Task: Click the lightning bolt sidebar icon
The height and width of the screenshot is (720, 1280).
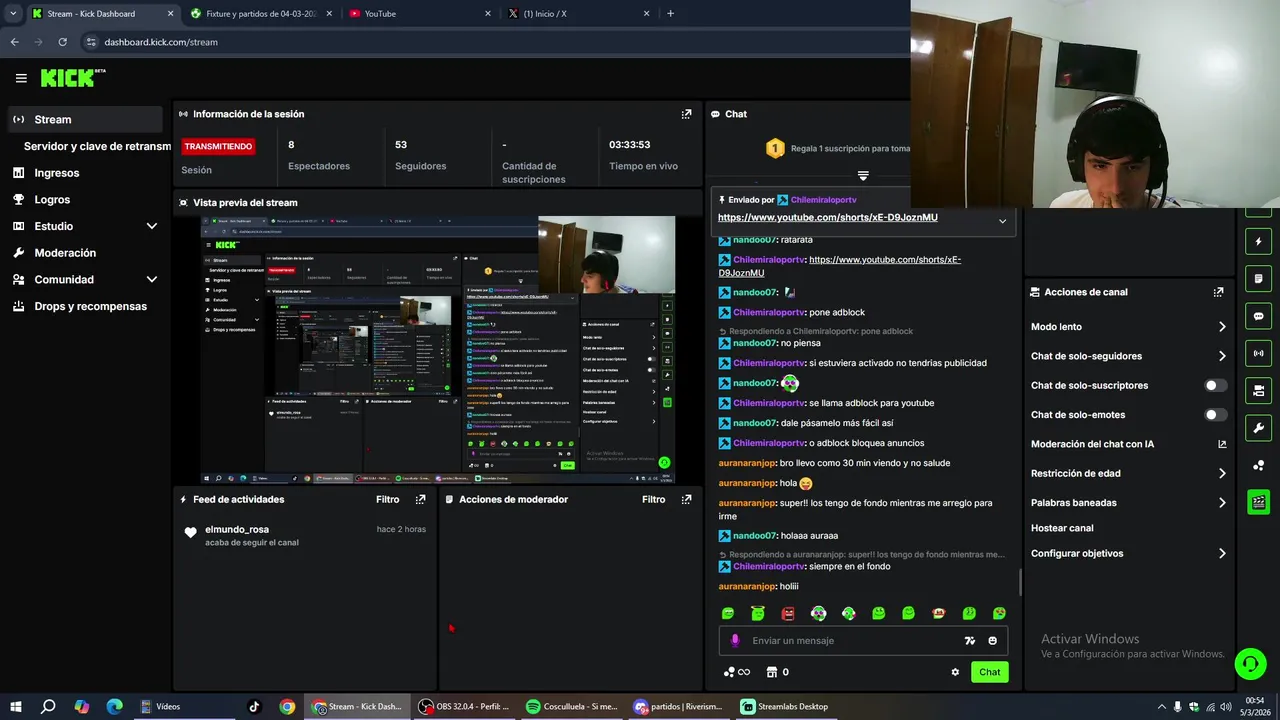Action: (1258, 241)
